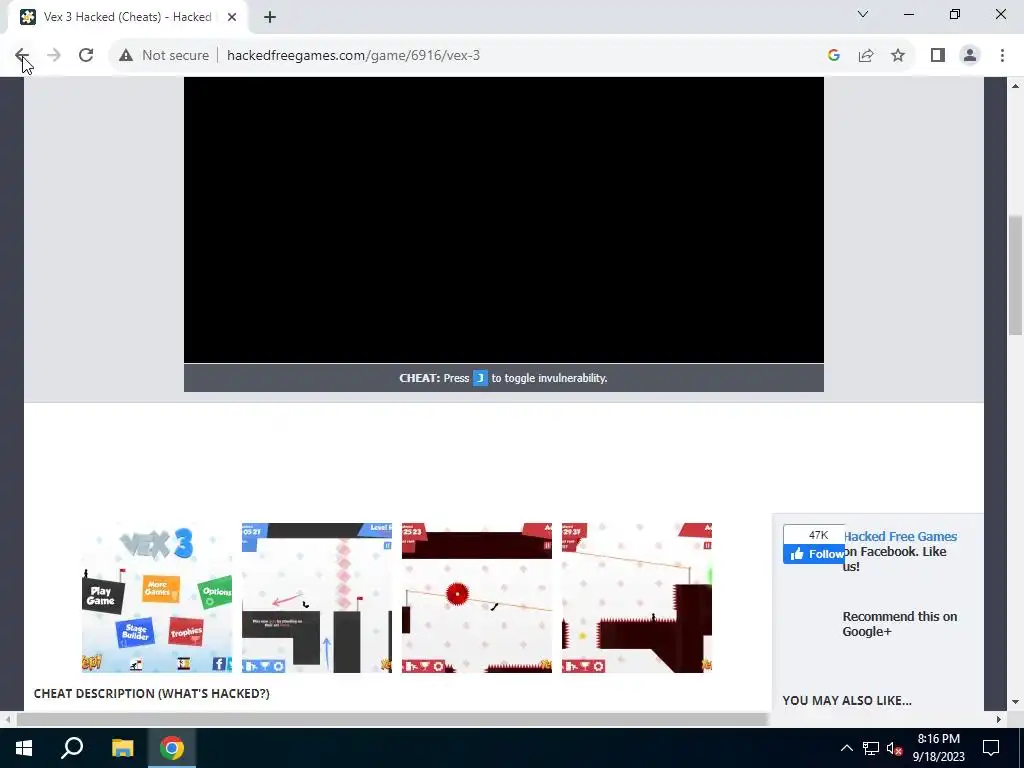Go back using browser back arrow
The height and width of the screenshot is (768, 1024).
(21, 56)
